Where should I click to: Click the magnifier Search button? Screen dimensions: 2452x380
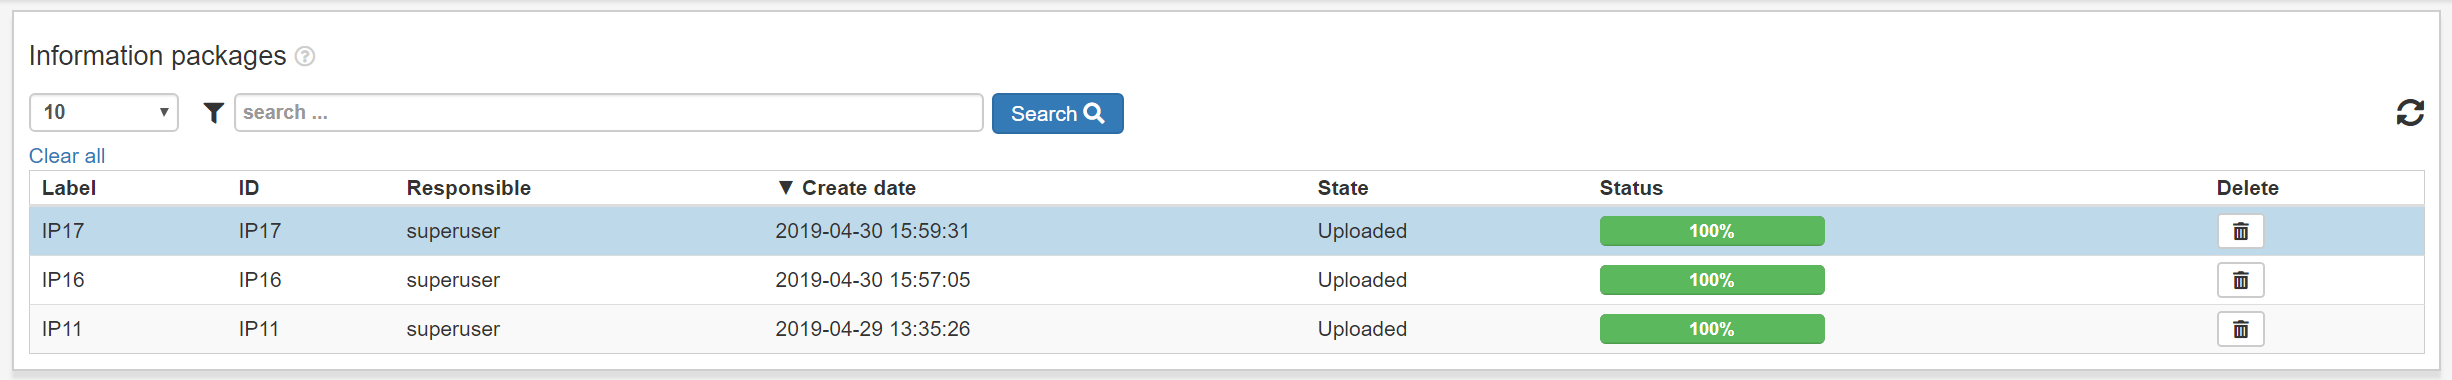coord(1057,113)
